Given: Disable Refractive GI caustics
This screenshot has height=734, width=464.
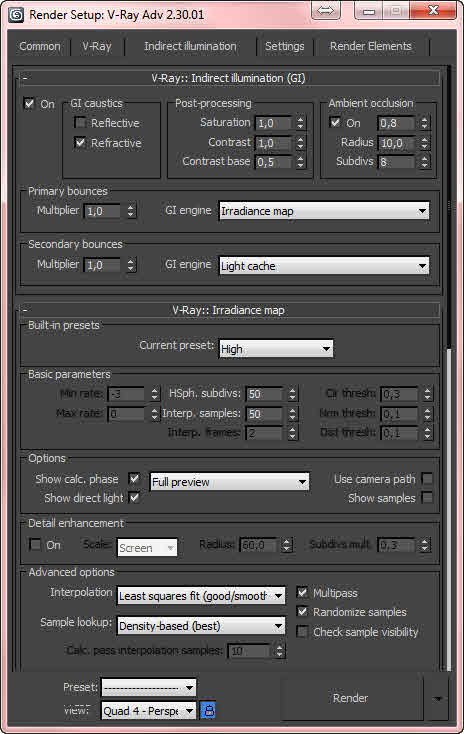Looking at the screenshot, I should (80, 142).
